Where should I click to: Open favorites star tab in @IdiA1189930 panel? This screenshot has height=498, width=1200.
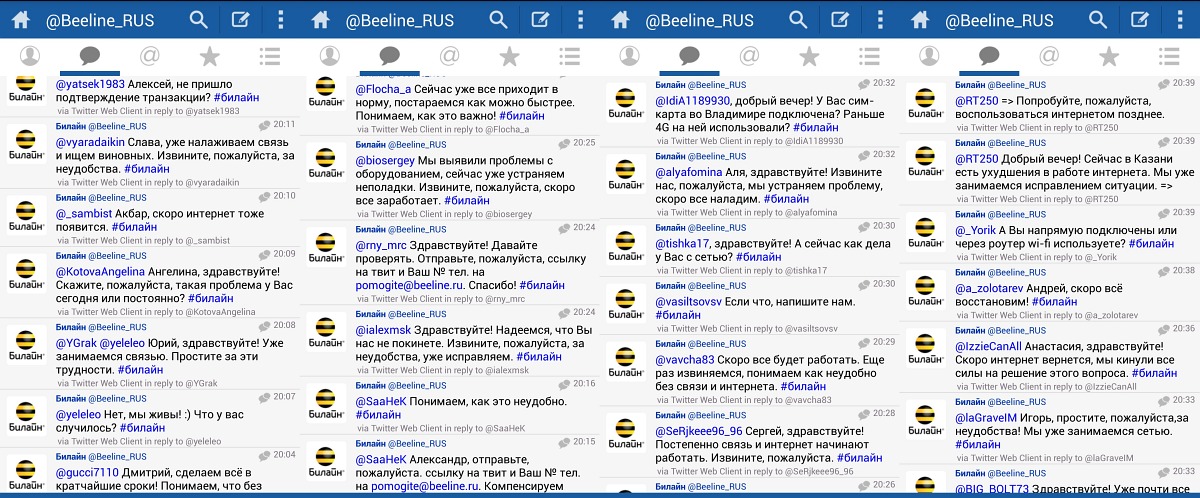[x=809, y=56]
